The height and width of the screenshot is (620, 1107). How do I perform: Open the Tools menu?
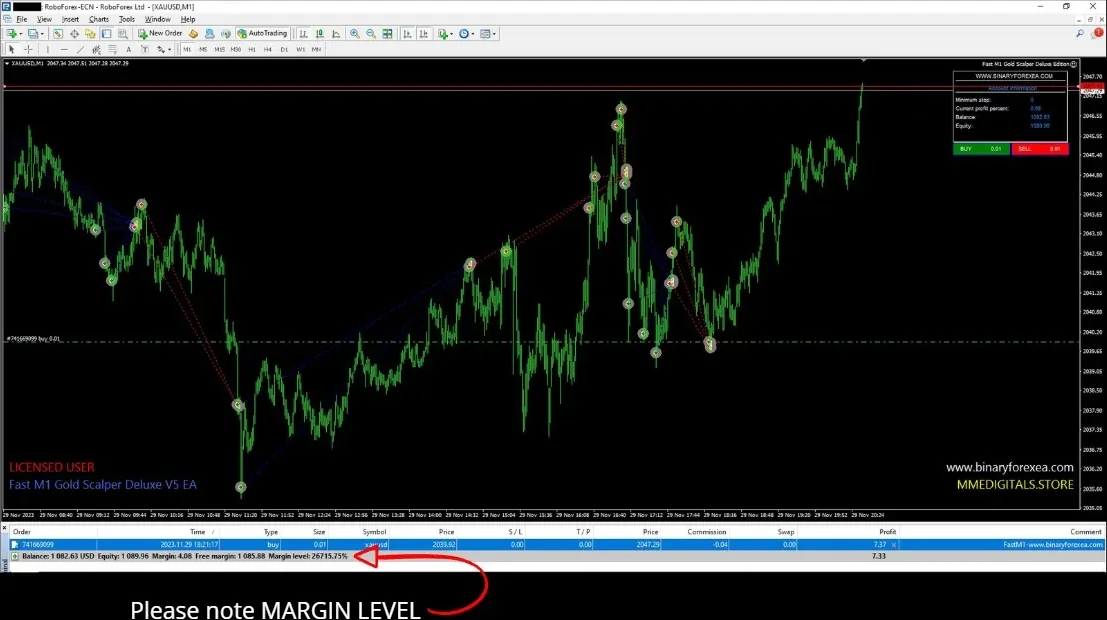click(126, 19)
